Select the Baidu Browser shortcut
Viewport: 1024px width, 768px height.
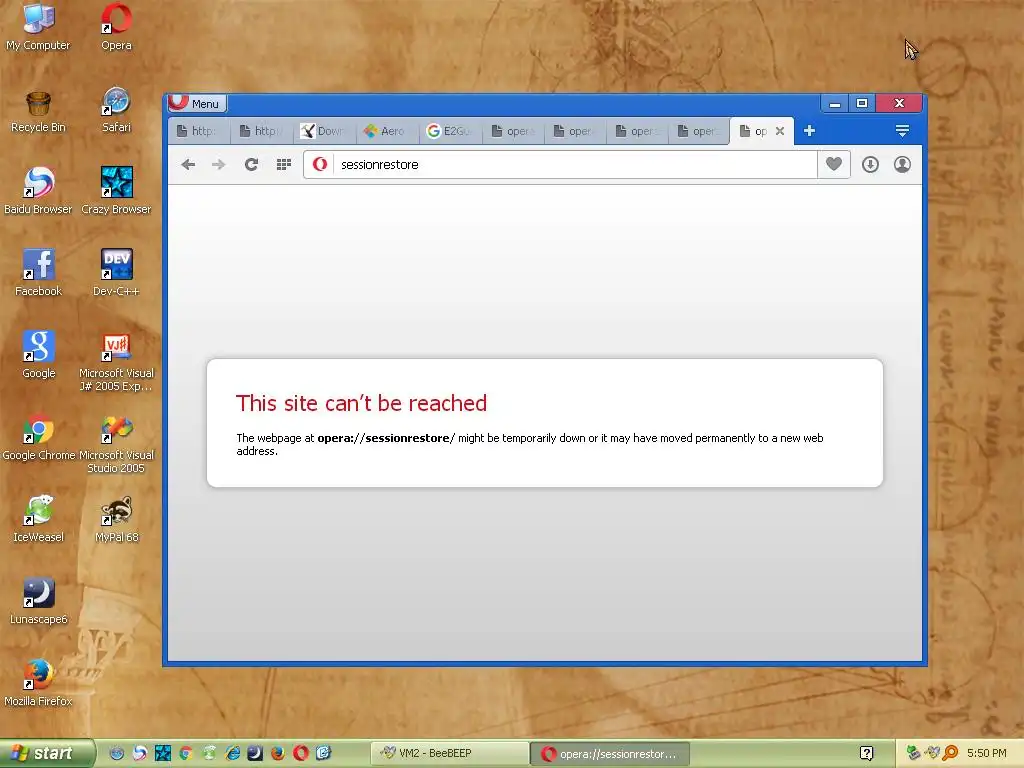pos(38,192)
